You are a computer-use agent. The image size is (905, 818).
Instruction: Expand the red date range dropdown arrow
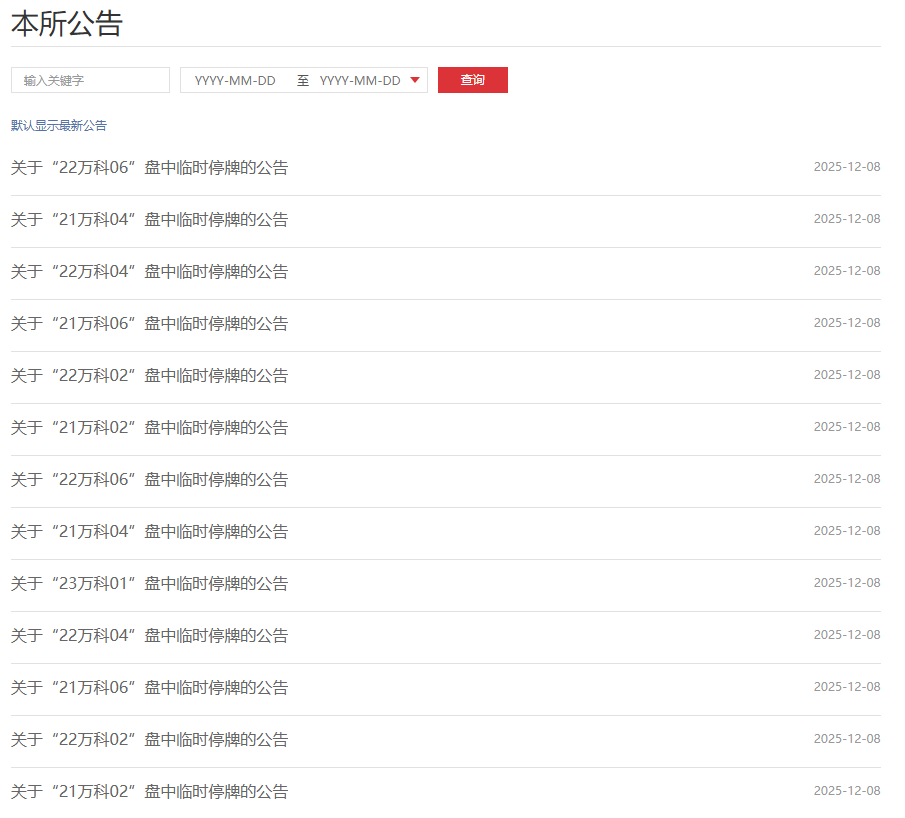[415, 80]
